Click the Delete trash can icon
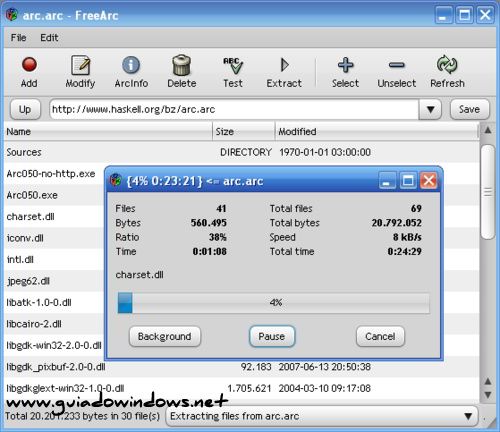This screenshot has height=432, width=500. (182, 65)
